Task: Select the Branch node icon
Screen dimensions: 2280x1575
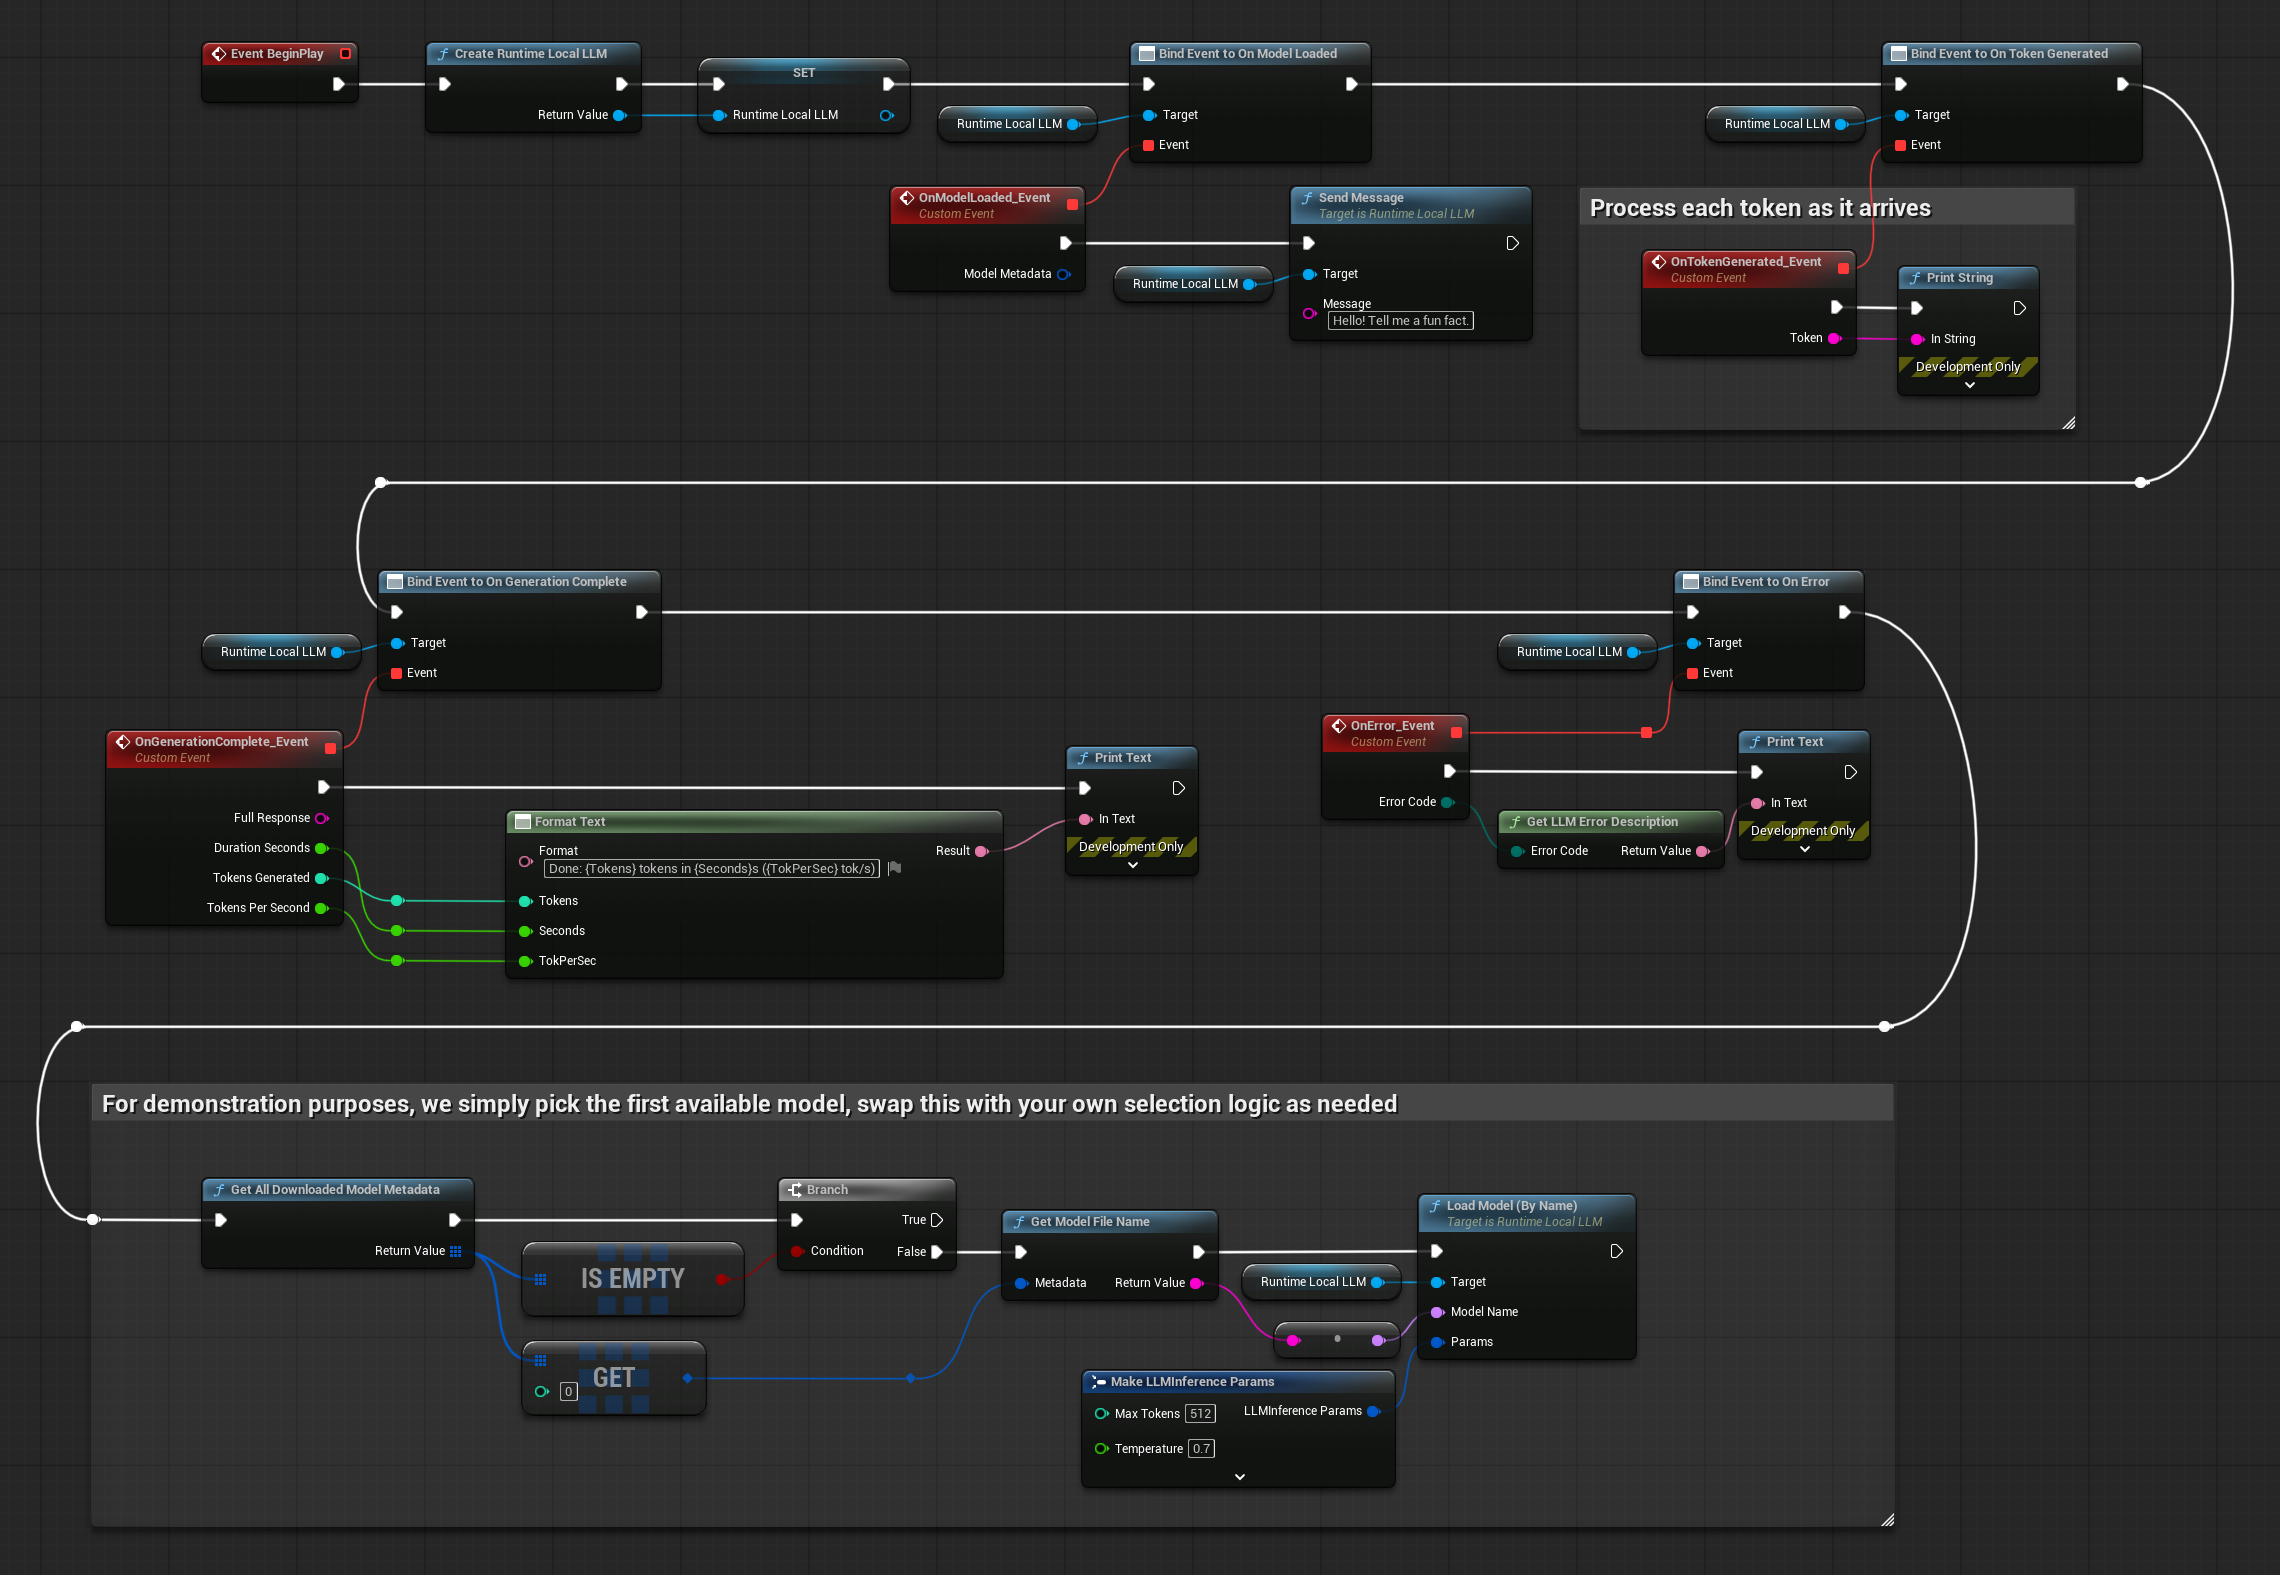Action: (796, 1189)
